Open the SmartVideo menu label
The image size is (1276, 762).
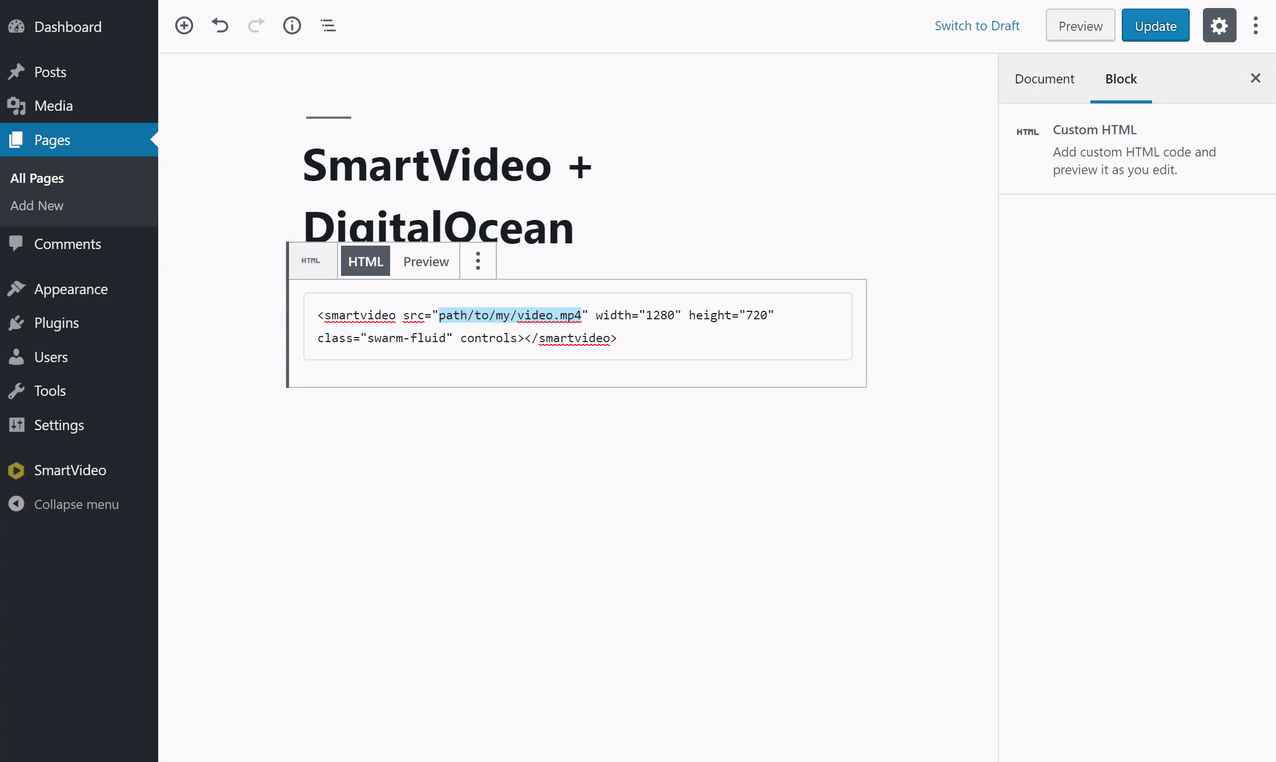[x=70, y=470]
